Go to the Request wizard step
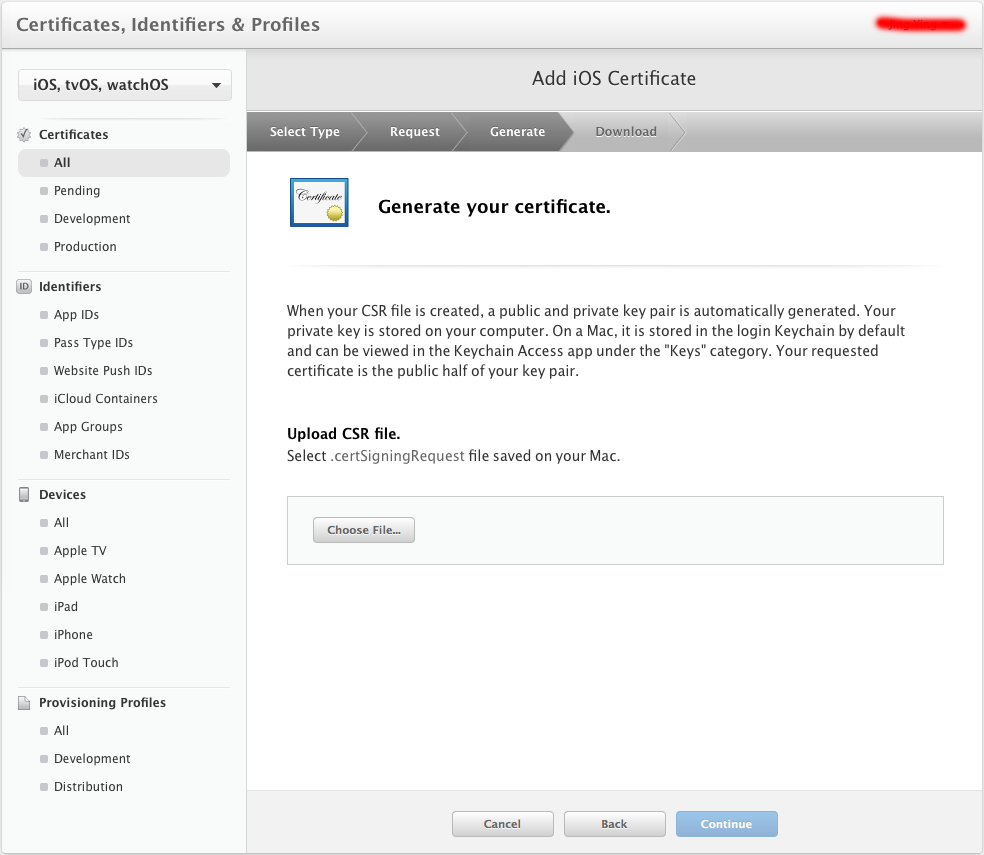984x855 pixels. coord(414,132)
